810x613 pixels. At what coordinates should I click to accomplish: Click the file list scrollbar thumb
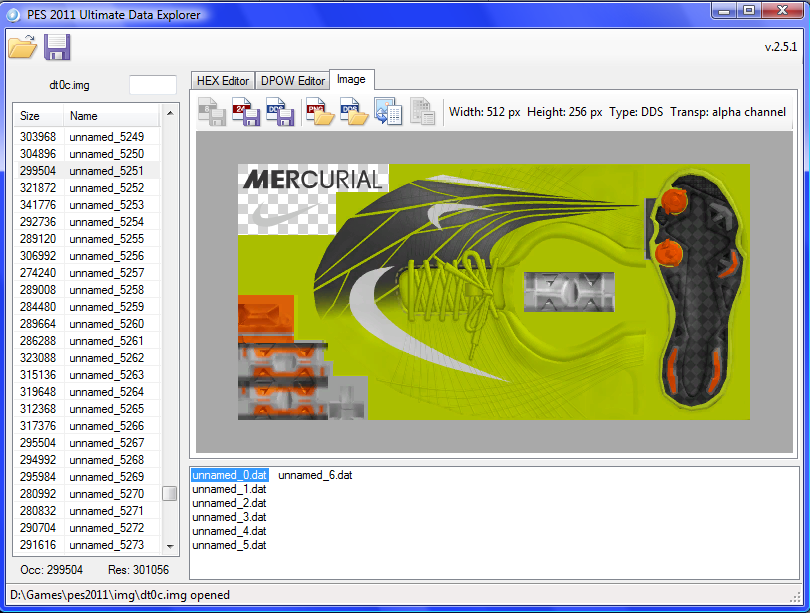169,494
